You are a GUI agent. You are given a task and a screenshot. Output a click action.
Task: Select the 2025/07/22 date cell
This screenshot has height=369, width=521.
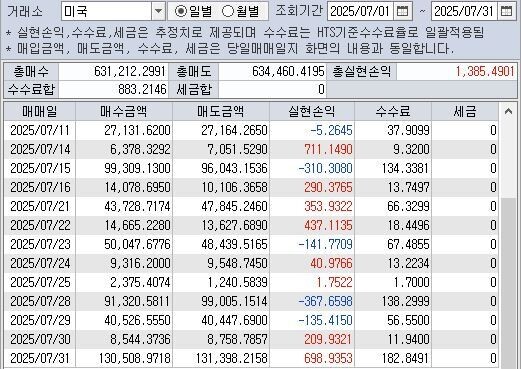40,225
